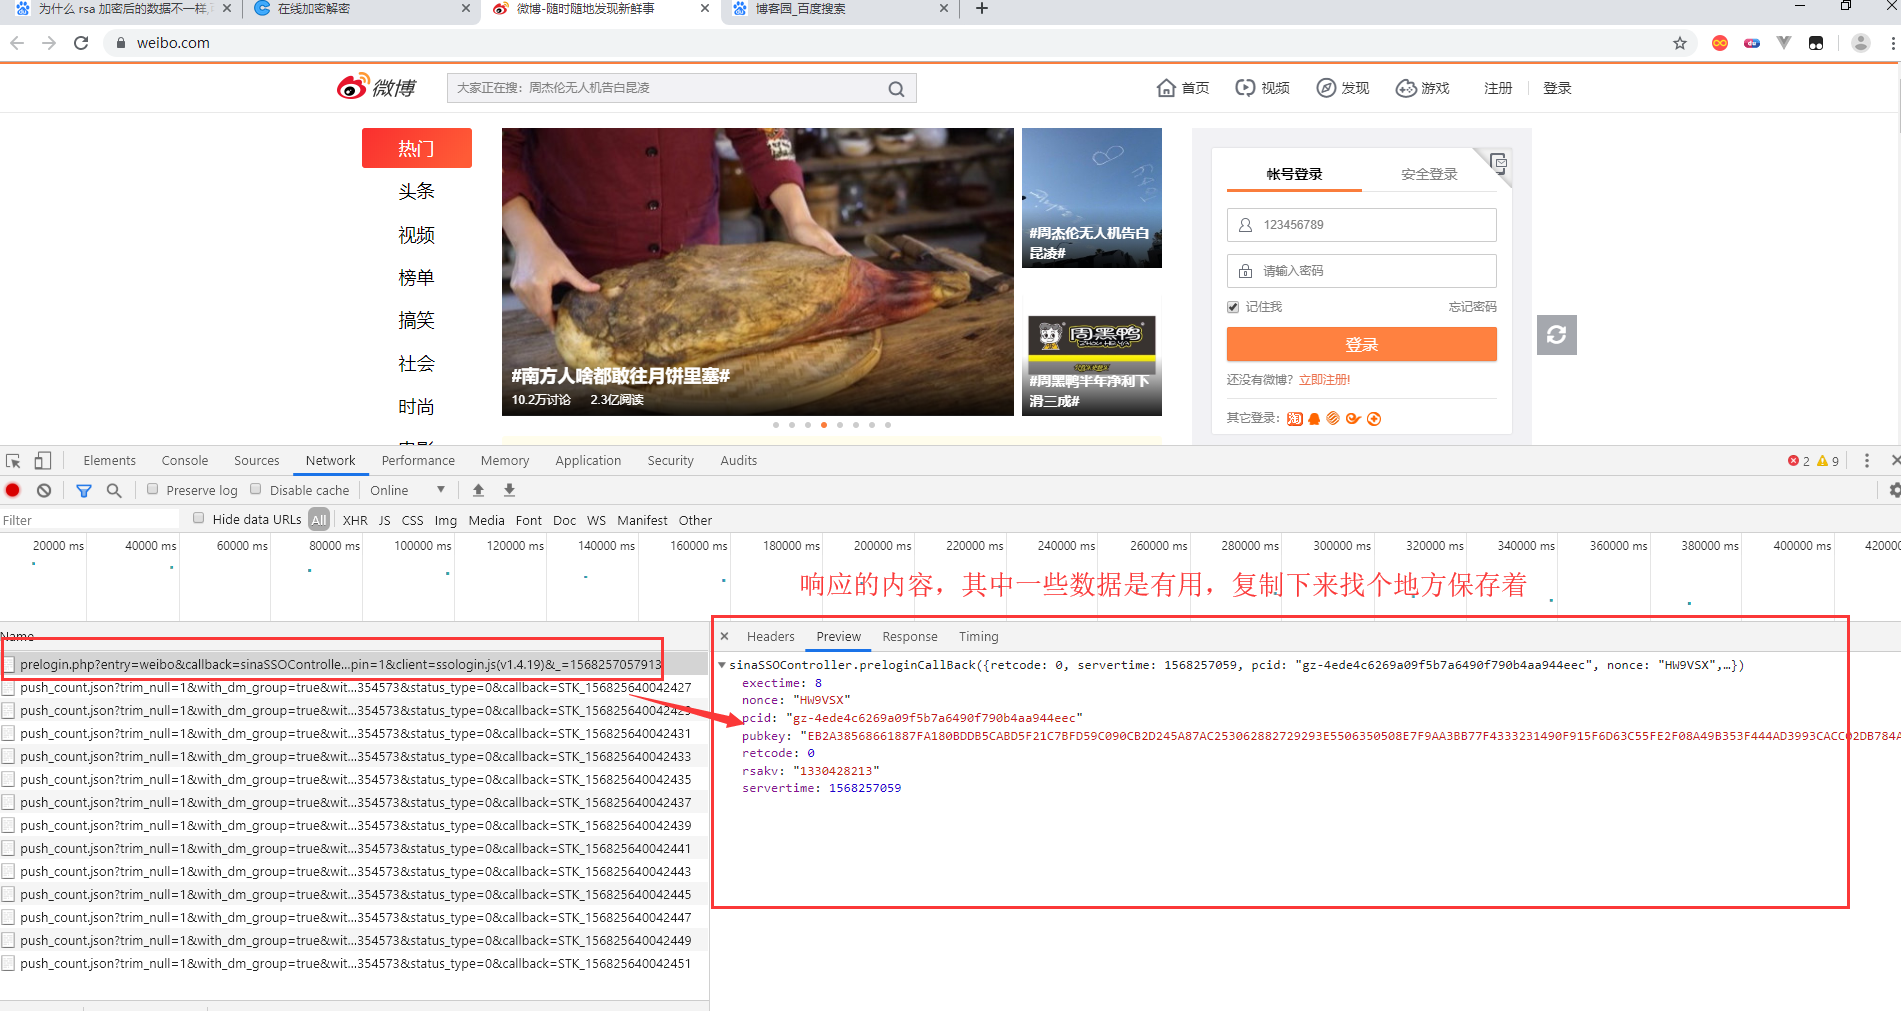Filter requests by JS type
This screenshot has width=1901, height=1011.
click(384, 520)
